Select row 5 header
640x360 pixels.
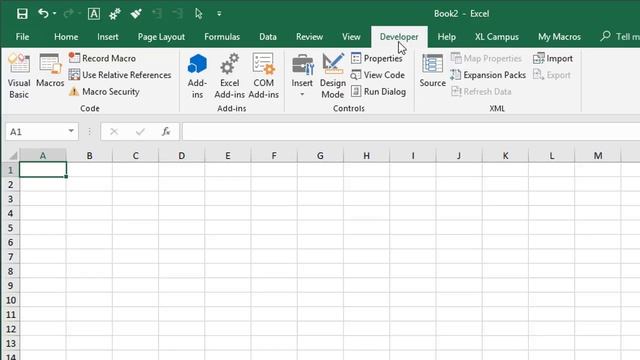pos(10,228)
